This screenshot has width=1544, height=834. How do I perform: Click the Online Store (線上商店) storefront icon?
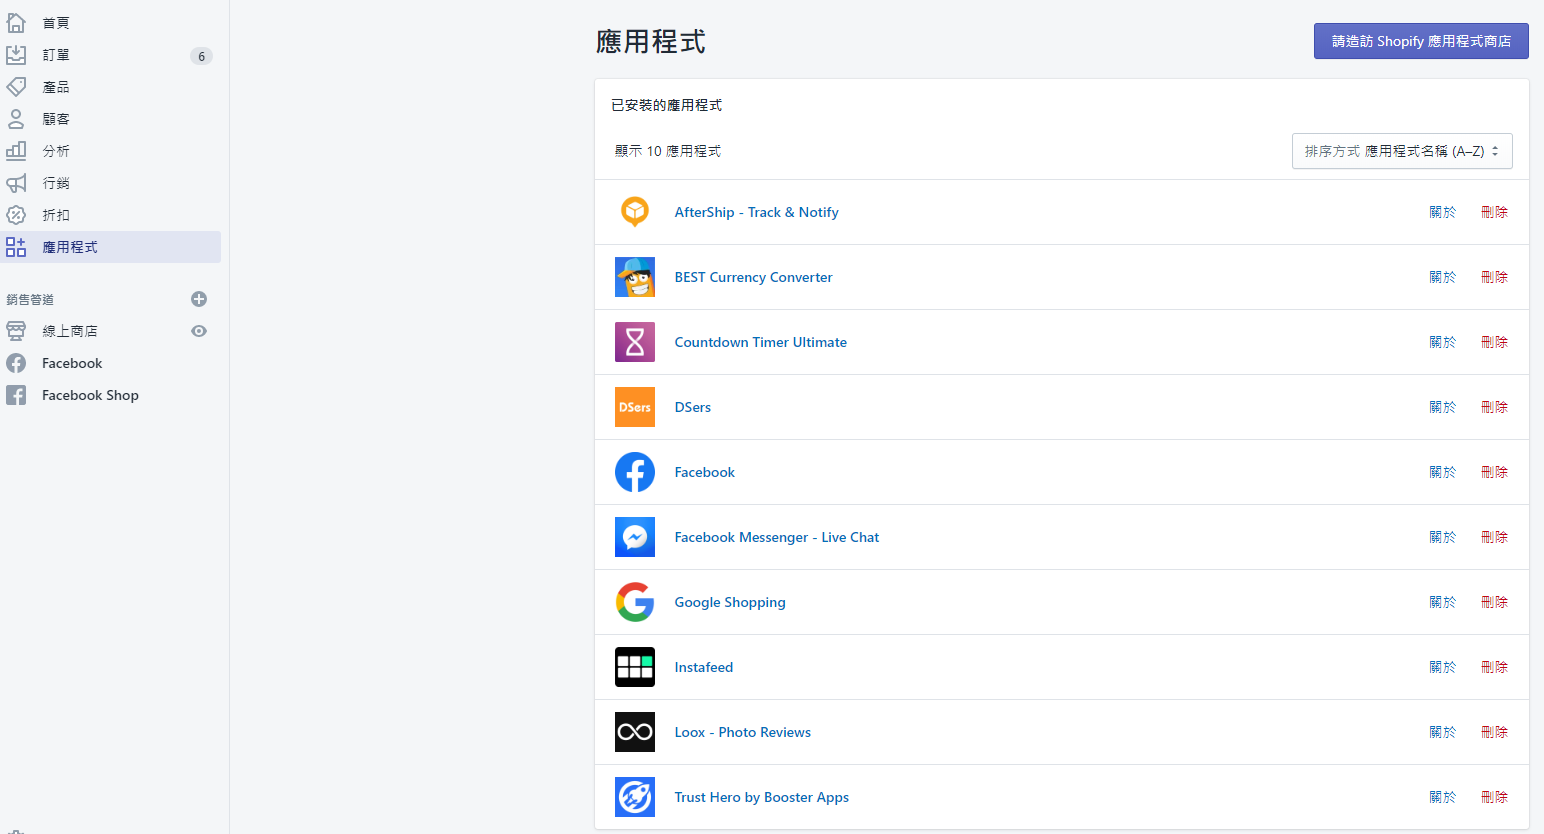16,331
